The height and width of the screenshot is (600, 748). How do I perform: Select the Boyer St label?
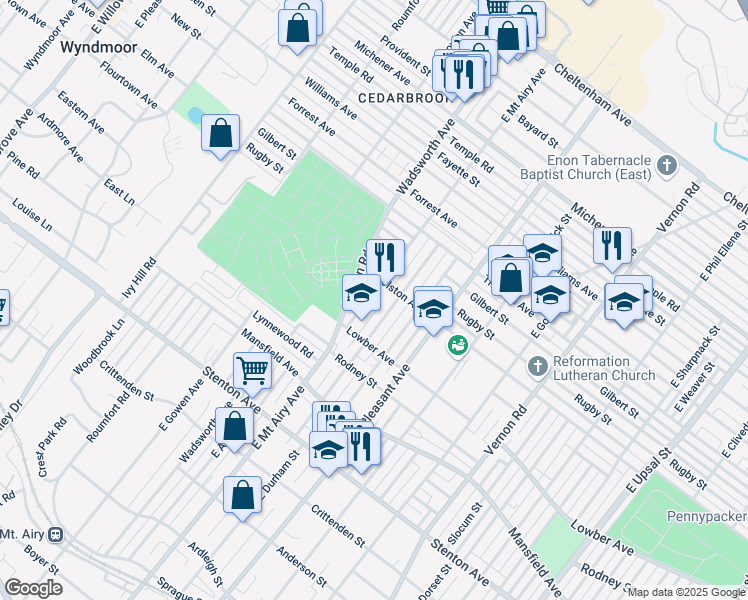[41, 559]
